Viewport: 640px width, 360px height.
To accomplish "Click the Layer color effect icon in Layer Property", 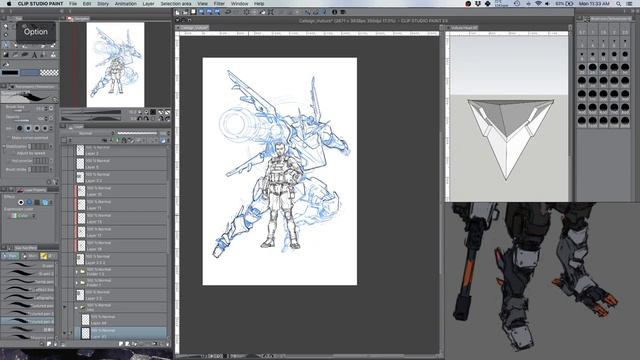I will [45, 202].
